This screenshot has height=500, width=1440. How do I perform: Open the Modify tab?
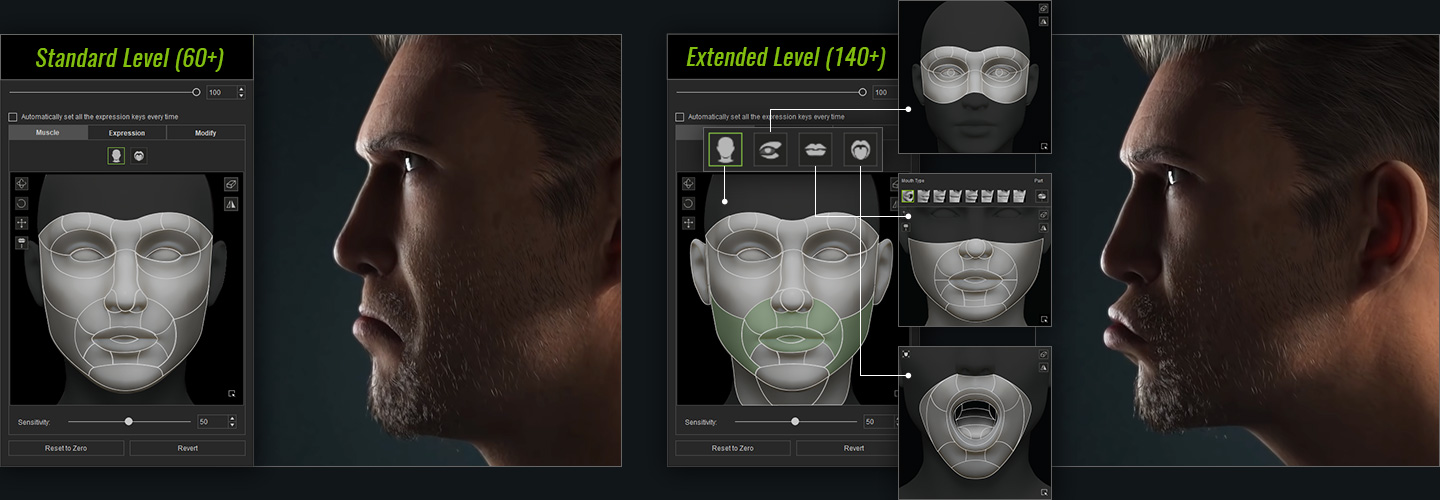coord(205,133)
